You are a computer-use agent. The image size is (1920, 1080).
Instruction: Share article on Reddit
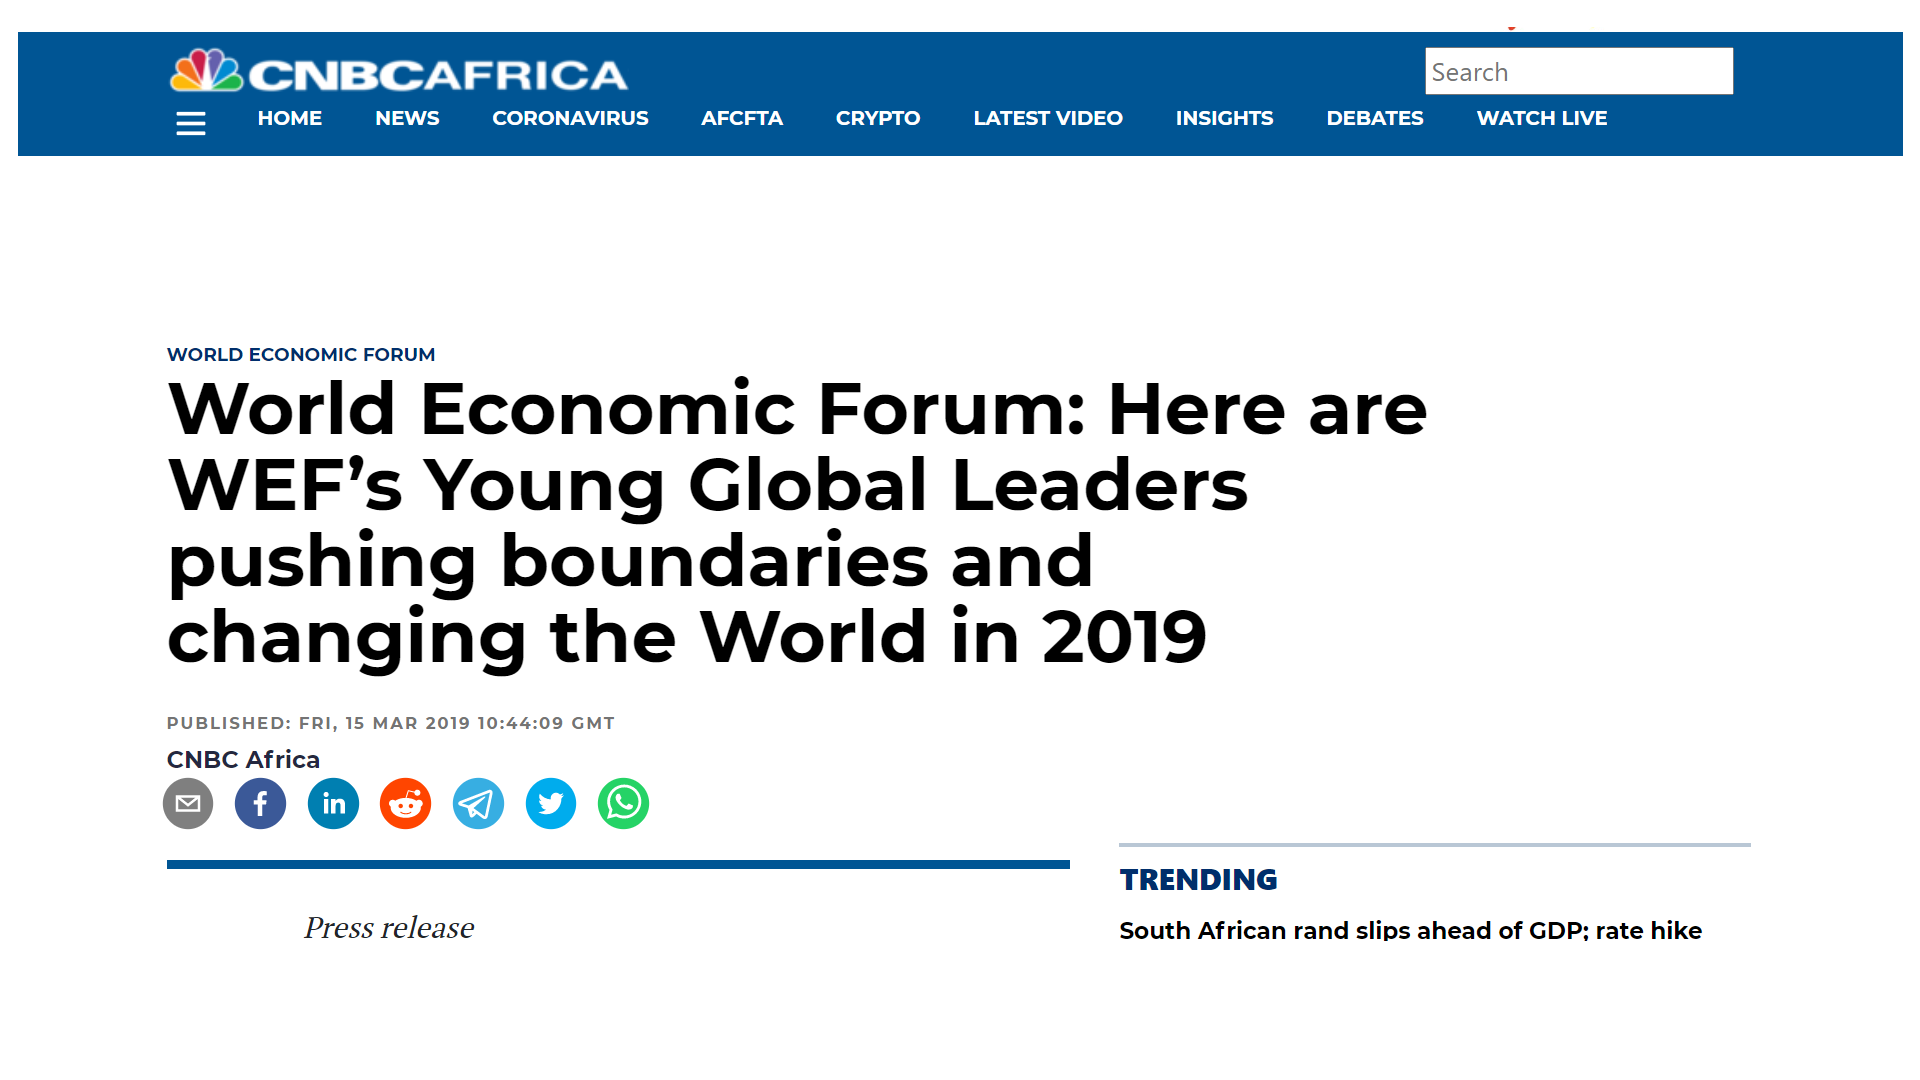(405, 804)
